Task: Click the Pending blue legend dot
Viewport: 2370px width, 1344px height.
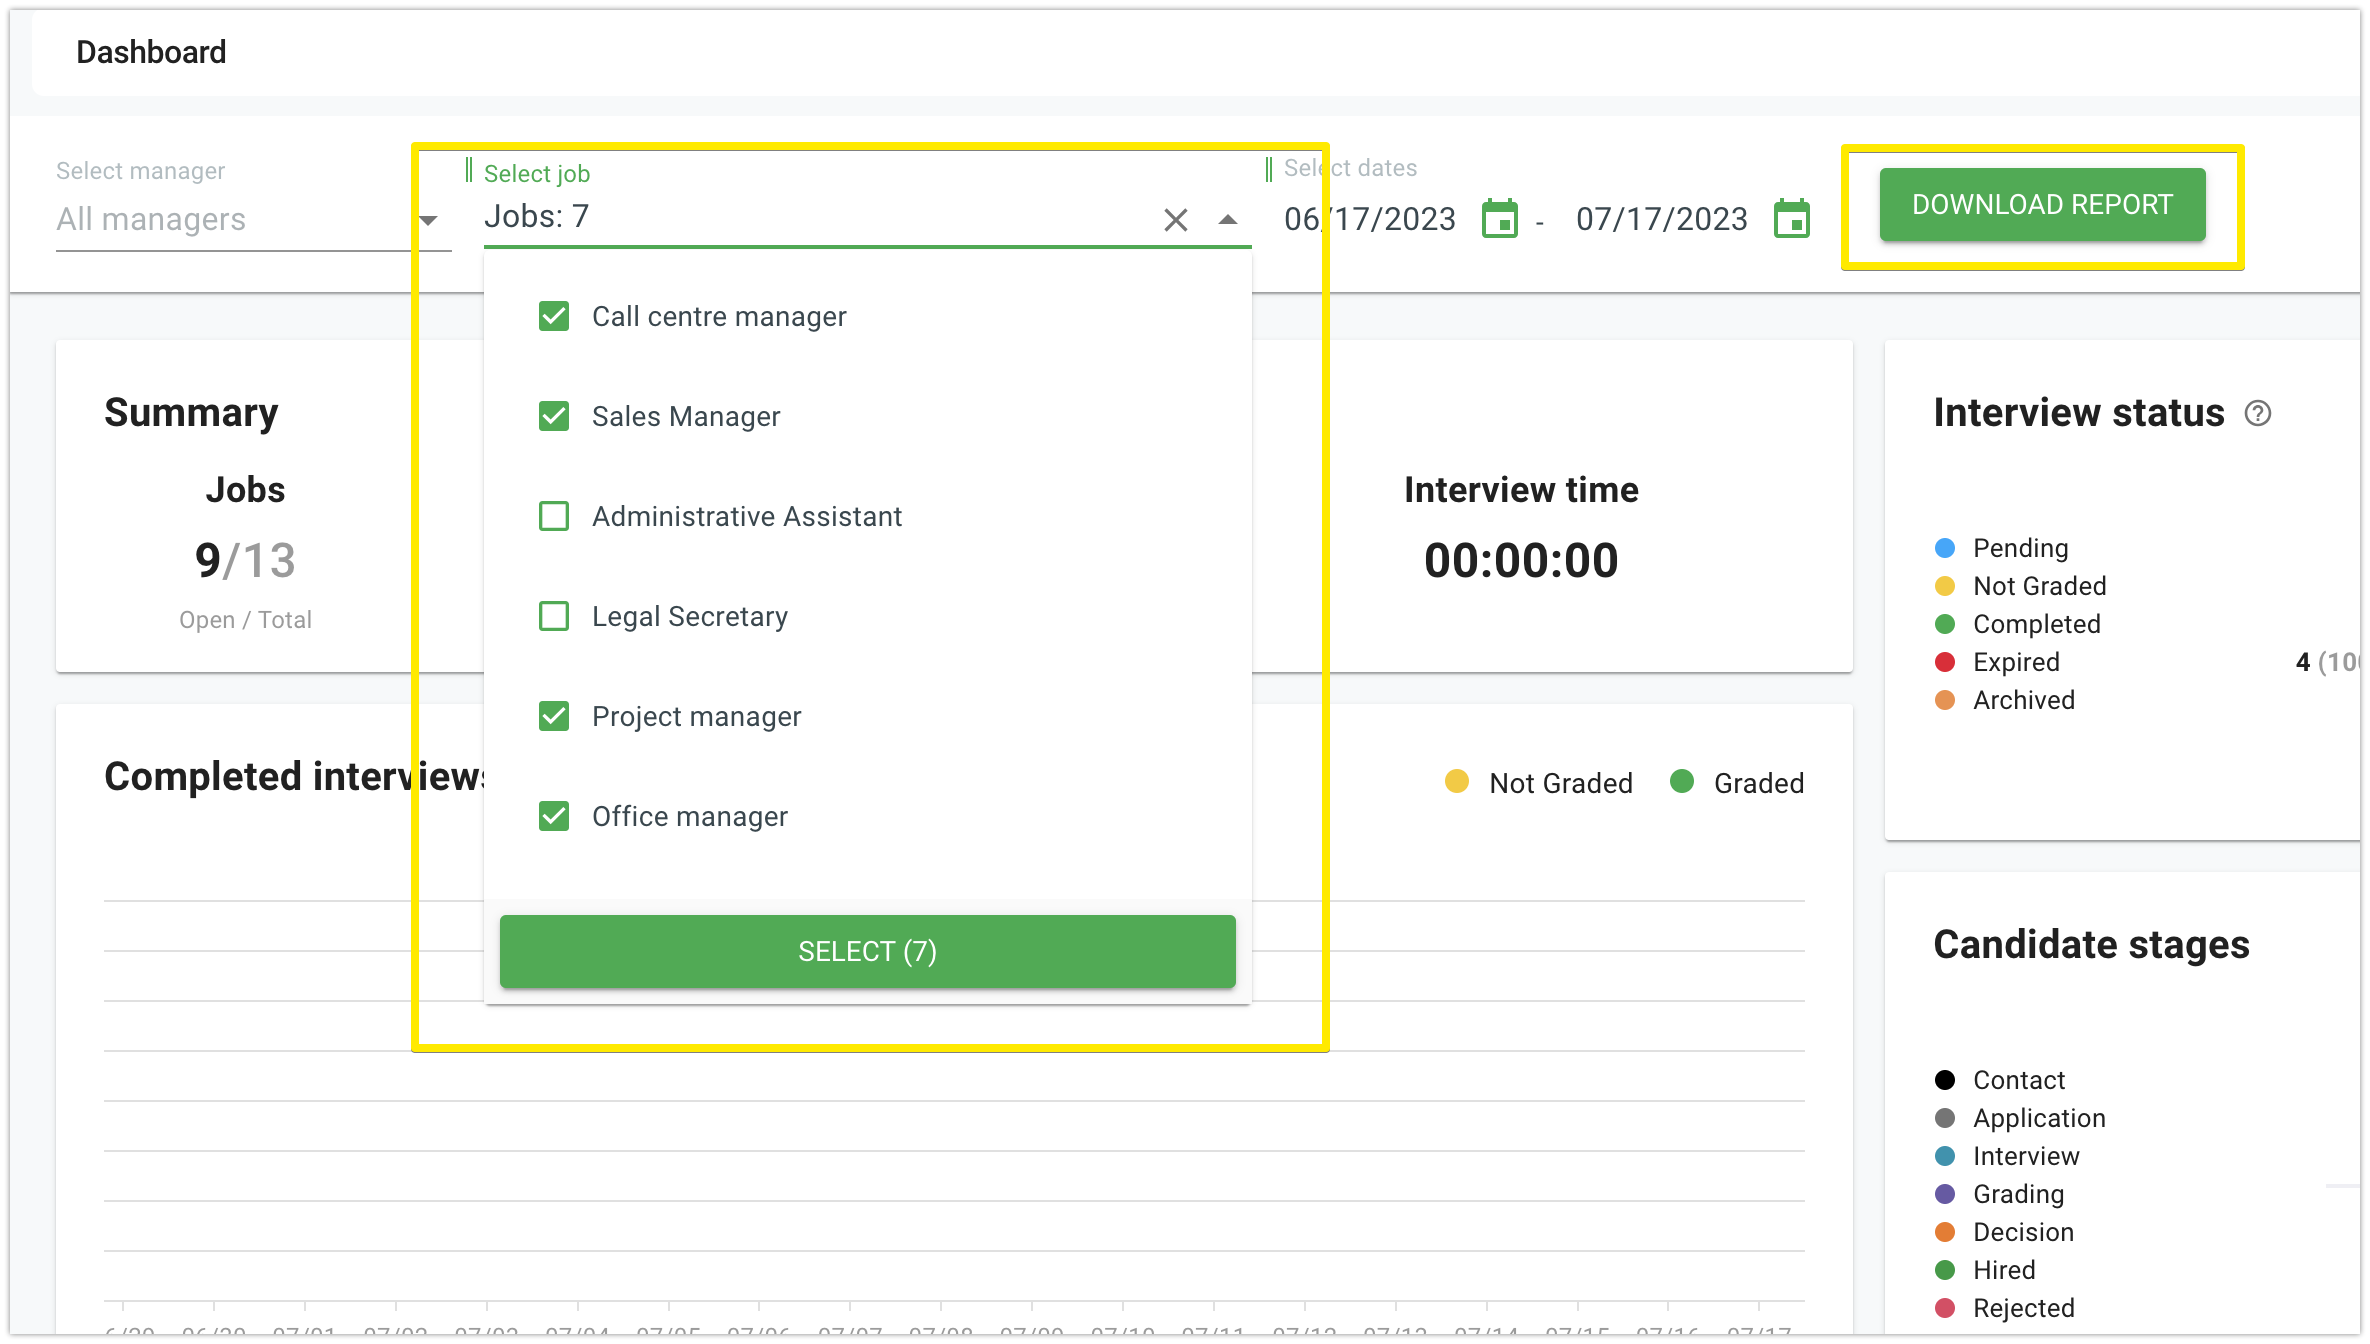Action: [1945, 548]
